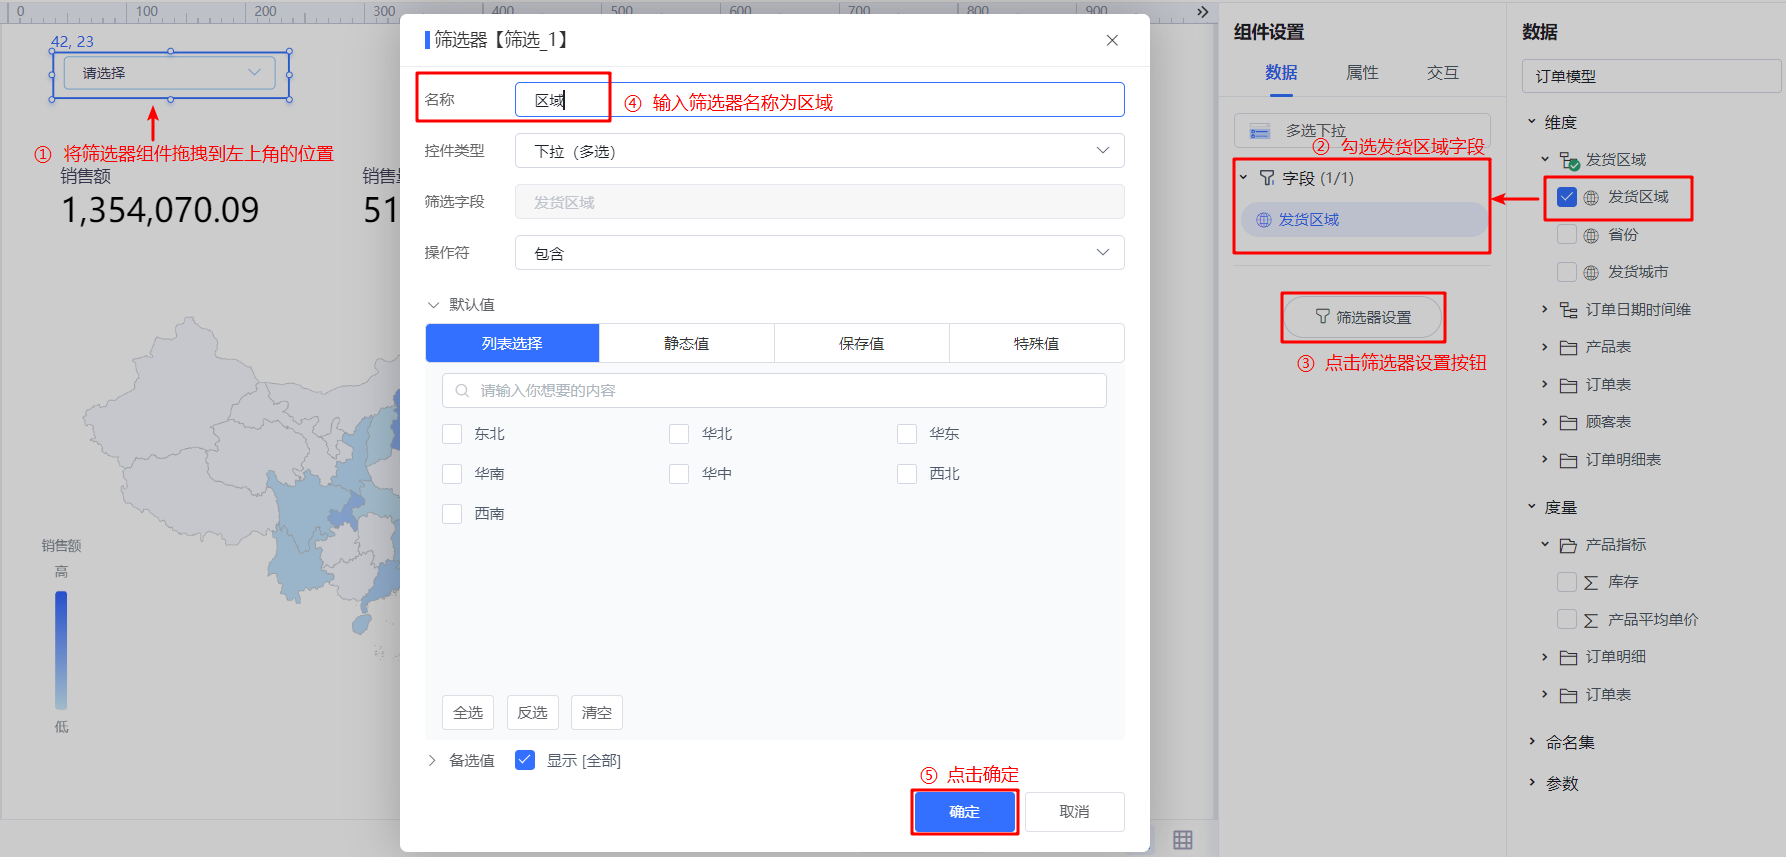Viewport: 1786px width, 857px height.
Task: Check the 华北 region checkbox
Action: click(x=679, y=434)
